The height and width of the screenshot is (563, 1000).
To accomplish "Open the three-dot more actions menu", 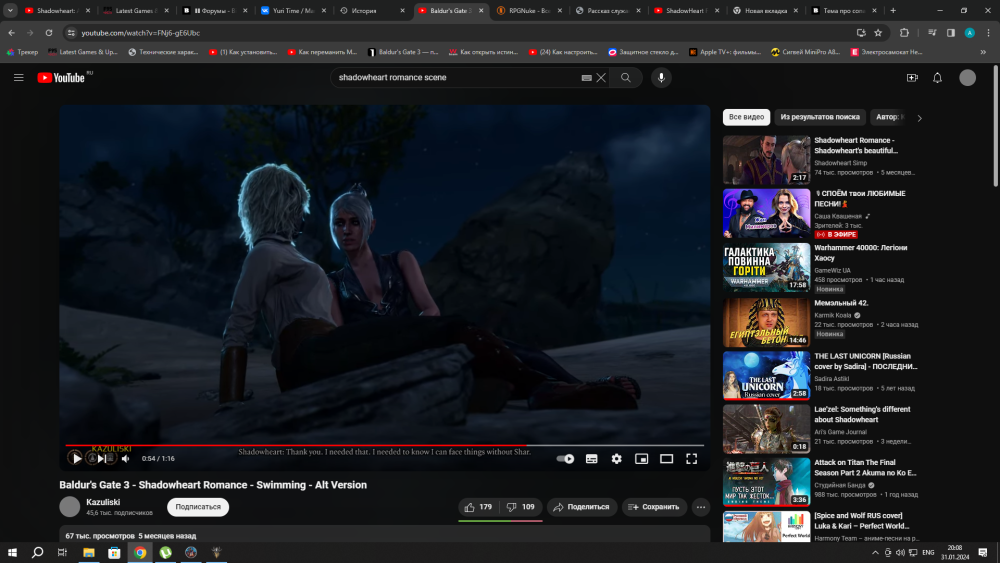I will (x=700, y=507).
